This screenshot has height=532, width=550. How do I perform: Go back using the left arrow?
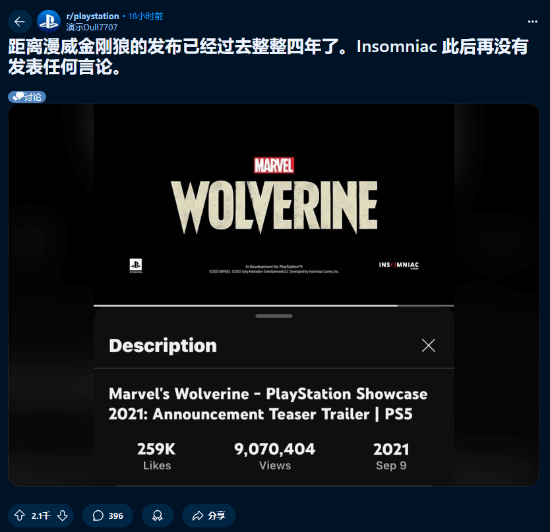click(20, 22)
